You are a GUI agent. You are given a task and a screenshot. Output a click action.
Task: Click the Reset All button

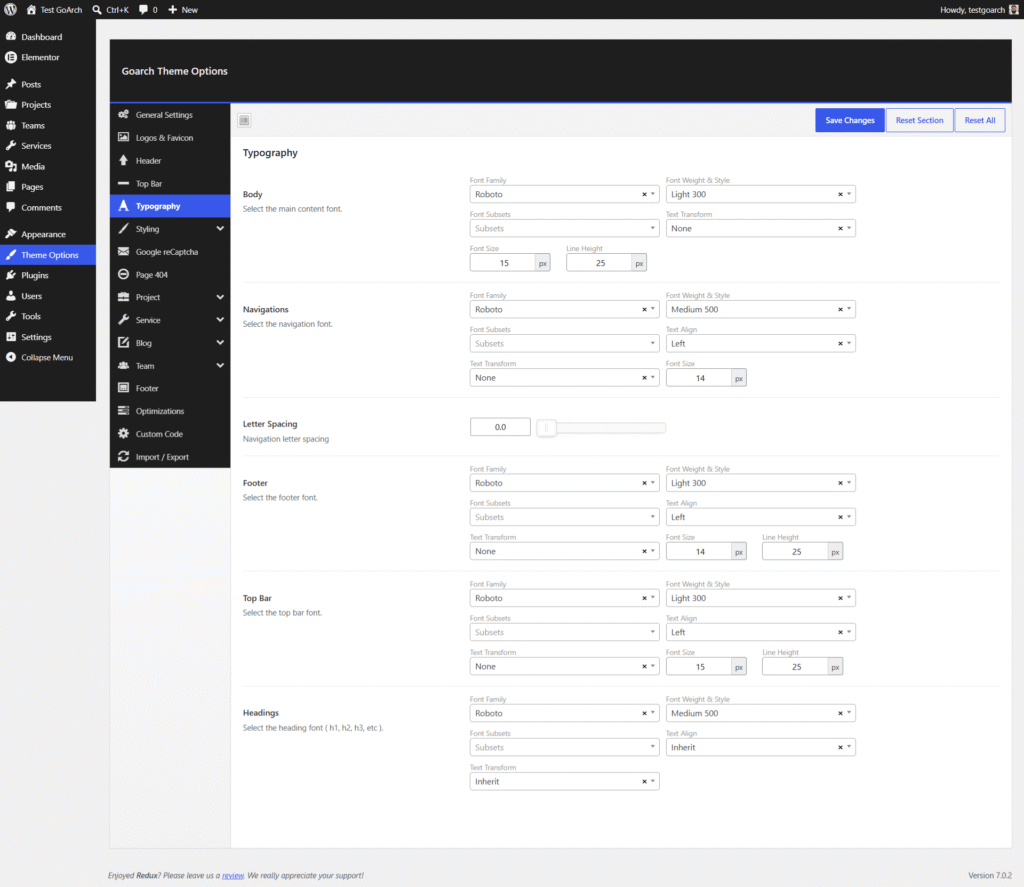pos(980,120)
